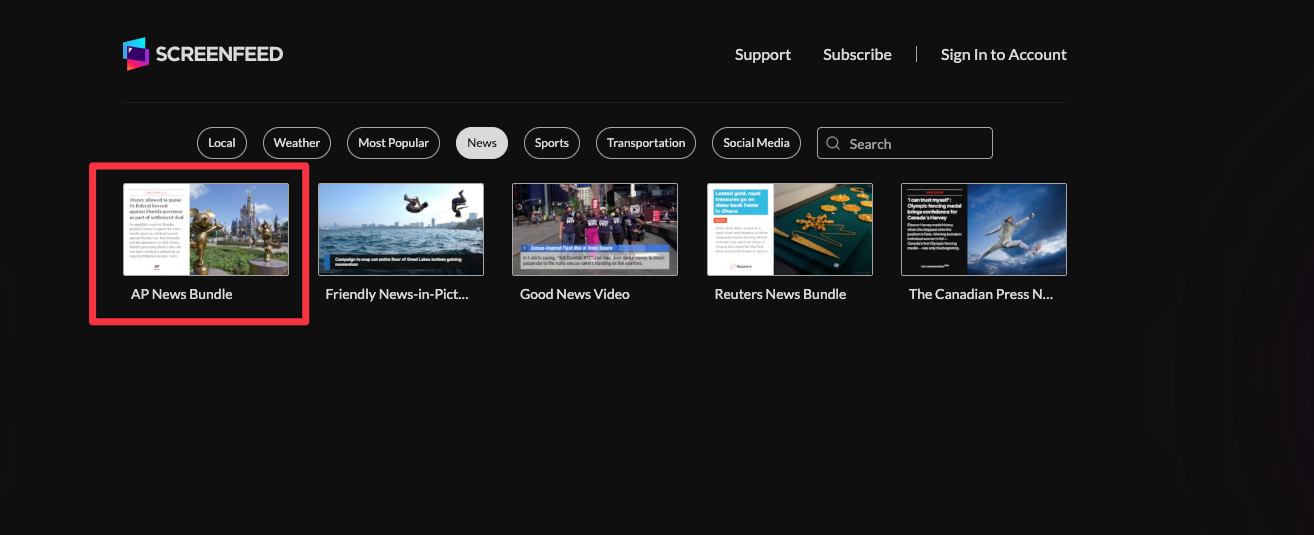
Task: Go to the Subscribe link
Action: 857,55
